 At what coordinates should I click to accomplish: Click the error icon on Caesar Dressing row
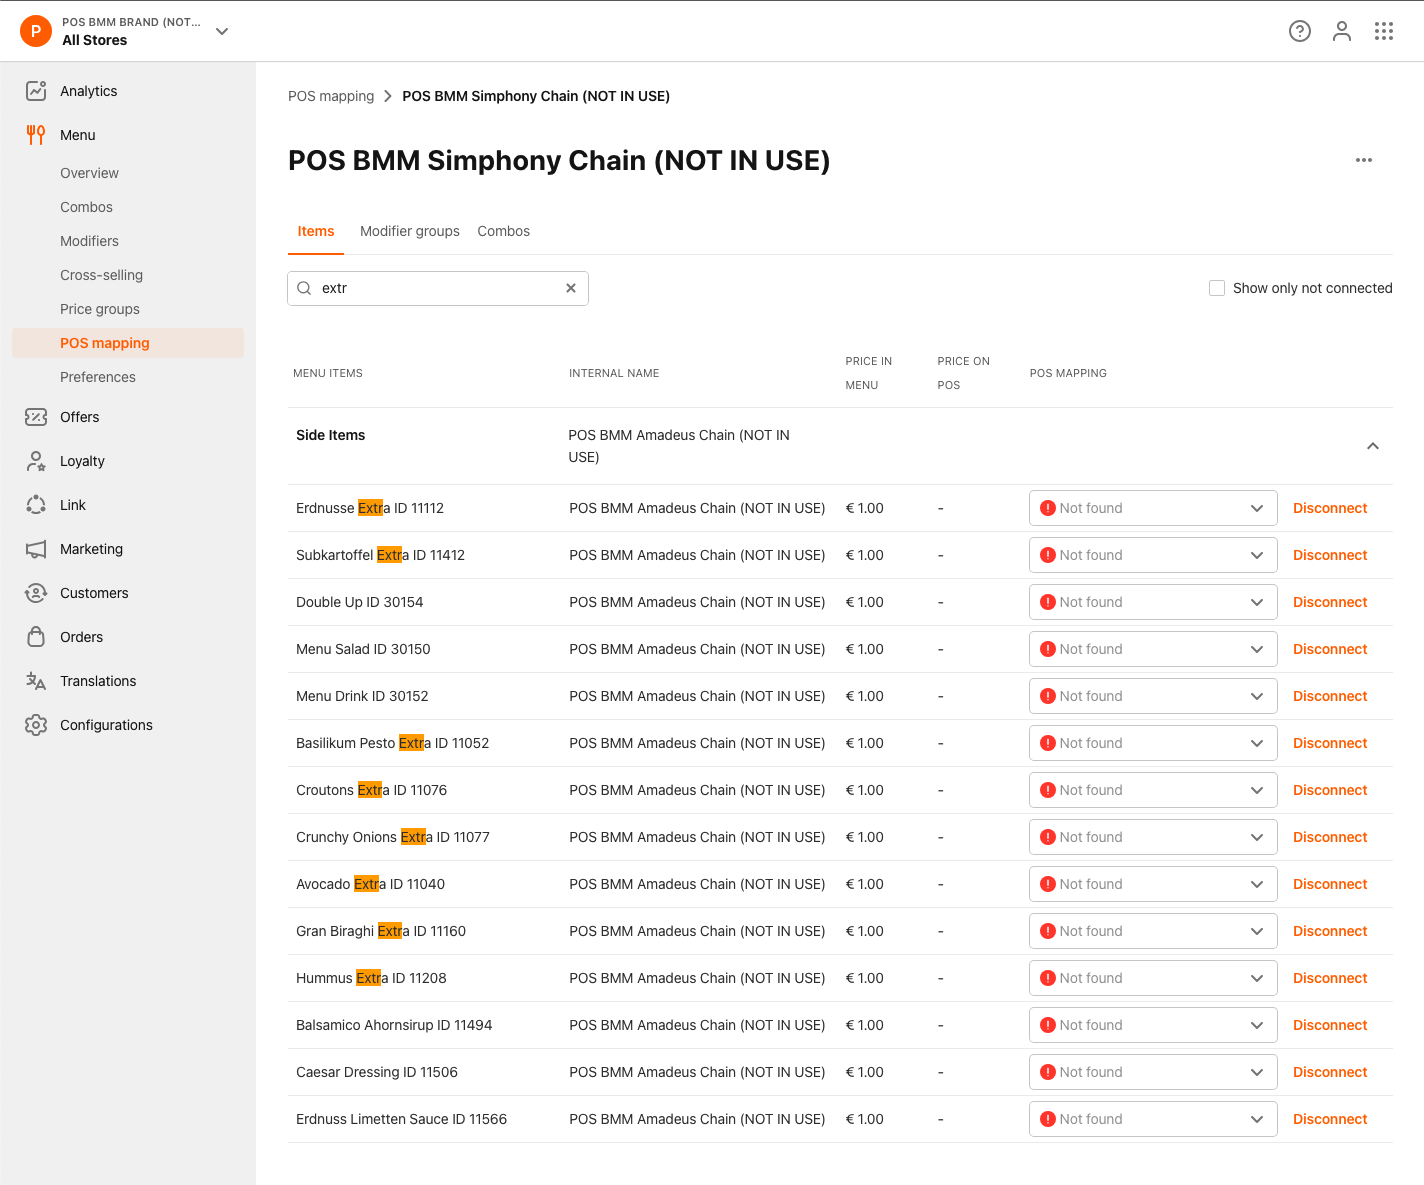click(1048, 1072)
